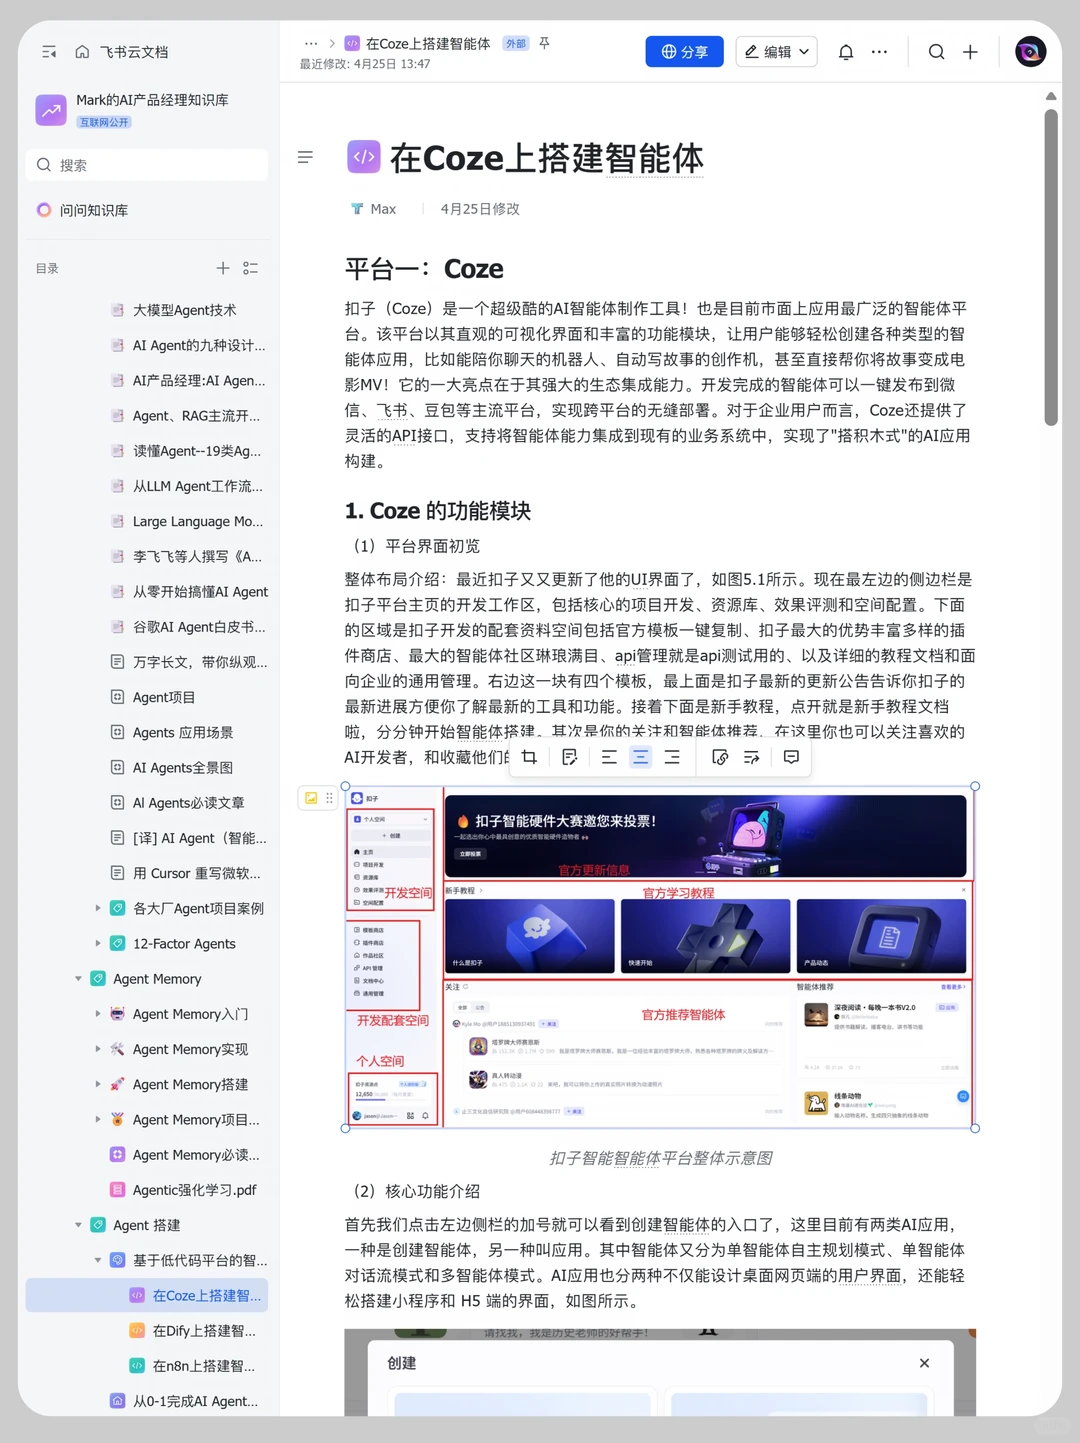Image resolution: width=1080 pixels, height=1443 pixels.
Task: Search the document with magnifier icon
Action: coord(936,52)
